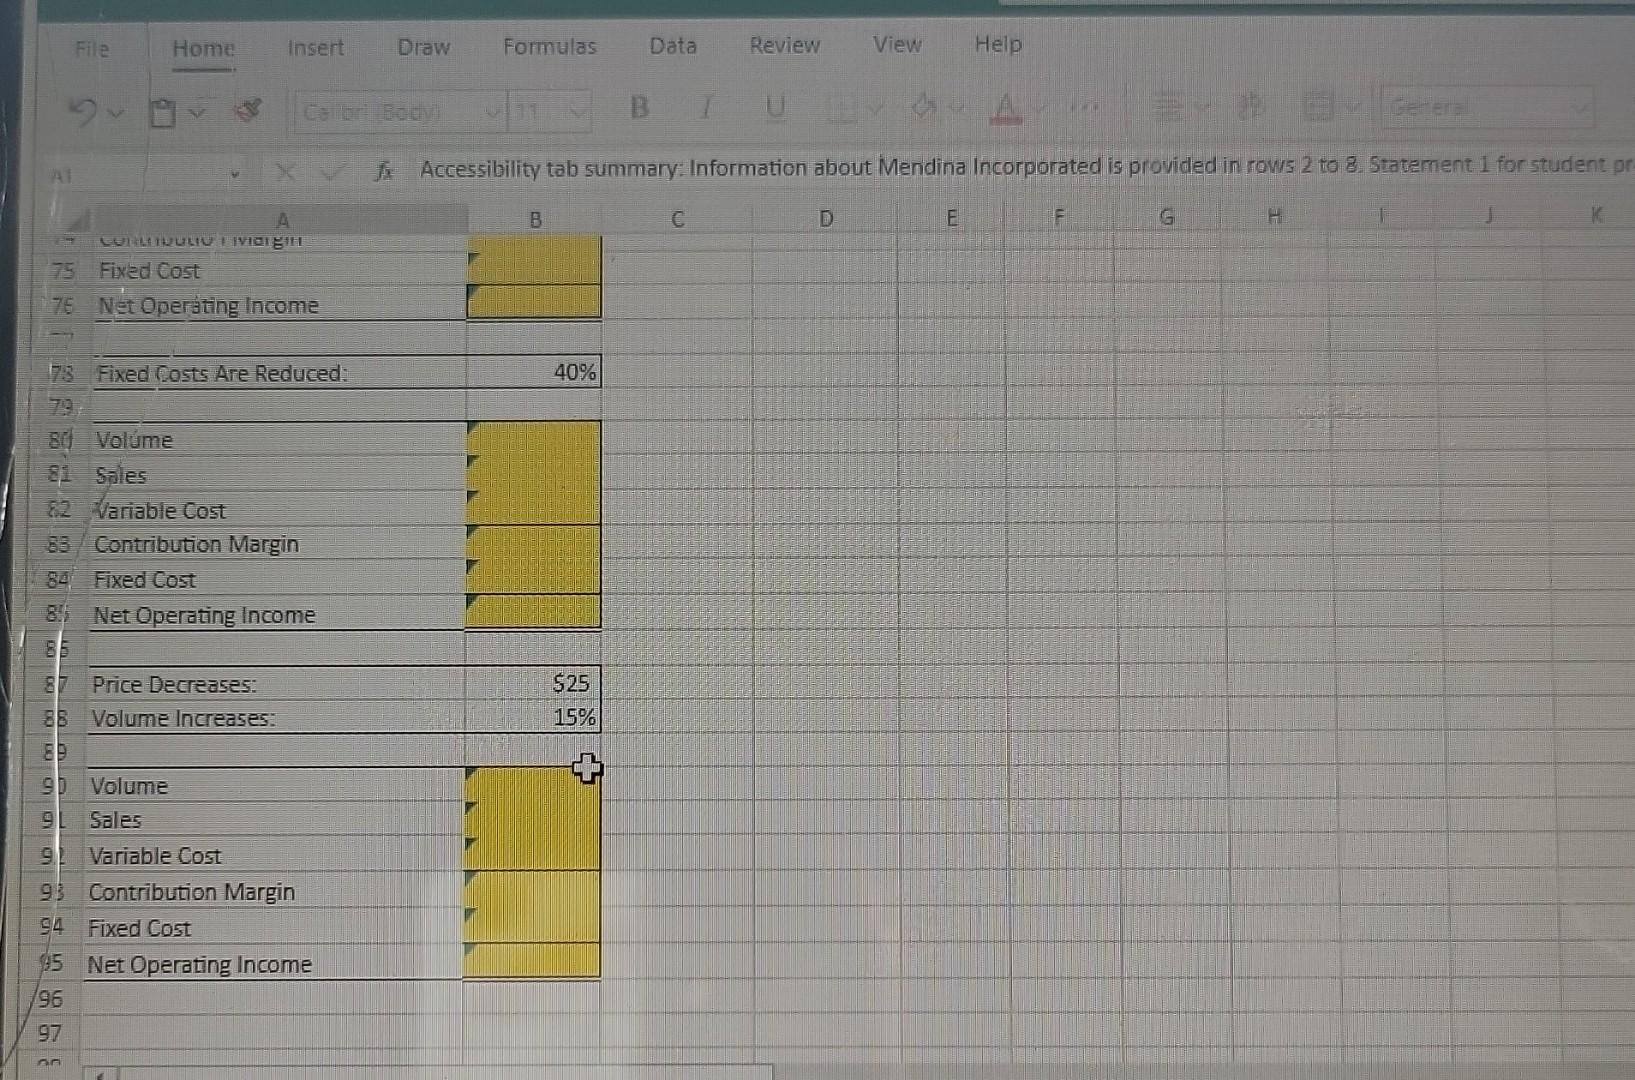The width and height of the screenshot is (1635, 1080).
Task: Expand the Paste options dropdown arrow
Action: click(x=197, y=112)
